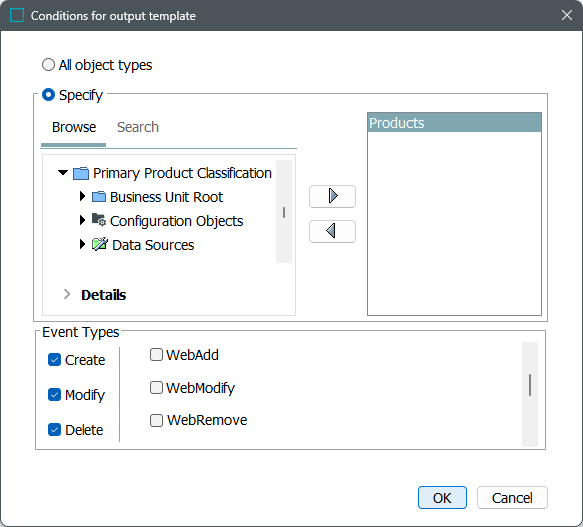This screenshot has height=527, width=583.
Task: Uncheck the Create event type
Action: (54, 360)
